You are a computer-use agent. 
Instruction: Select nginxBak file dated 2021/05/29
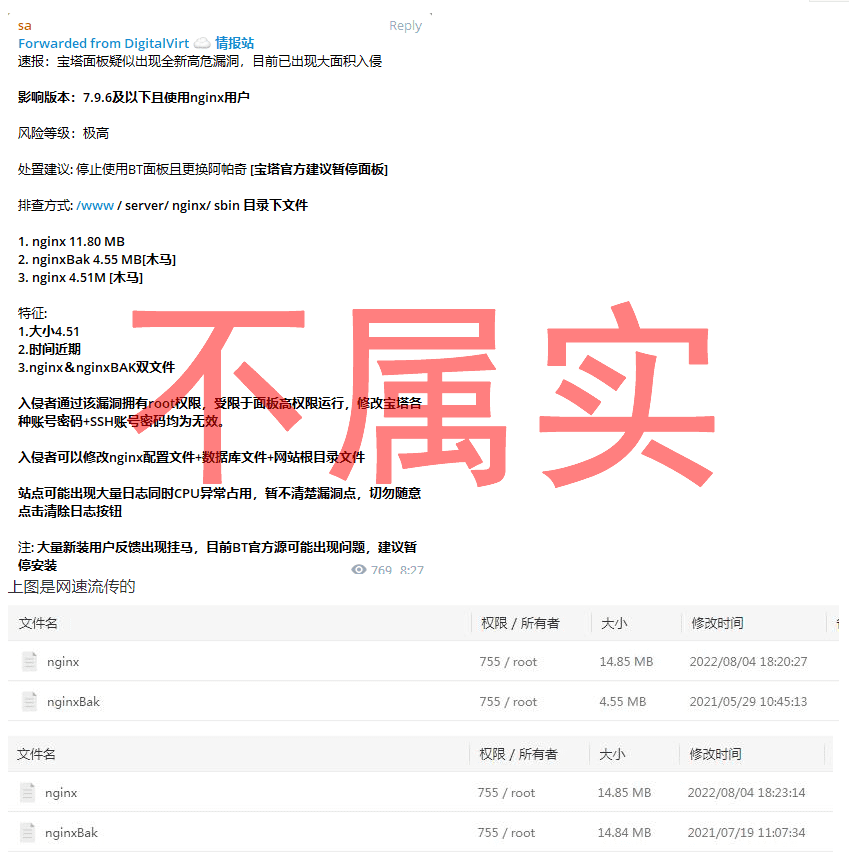pyautogui.click(x=73, y=702)
